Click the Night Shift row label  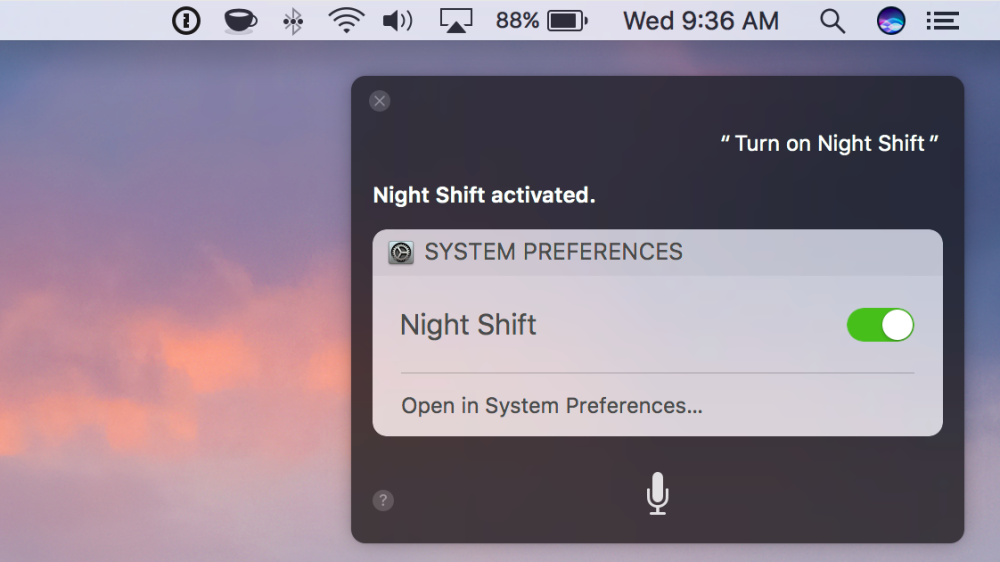468,325
